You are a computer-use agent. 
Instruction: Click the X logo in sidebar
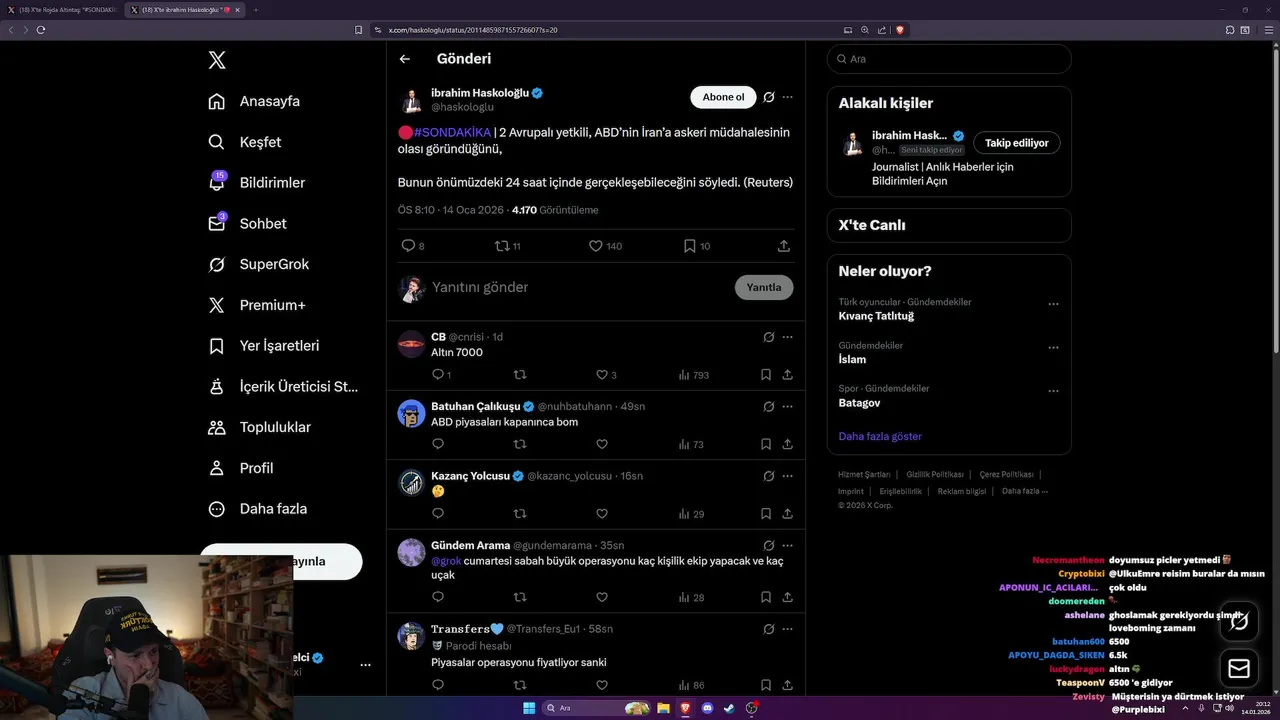pyautogui.click(x=217, y=60)
